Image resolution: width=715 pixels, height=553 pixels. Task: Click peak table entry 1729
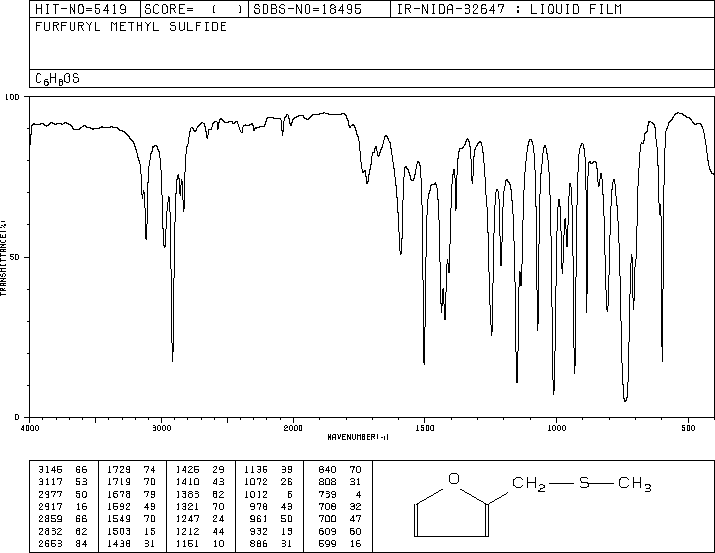click(x=119, y=470)
